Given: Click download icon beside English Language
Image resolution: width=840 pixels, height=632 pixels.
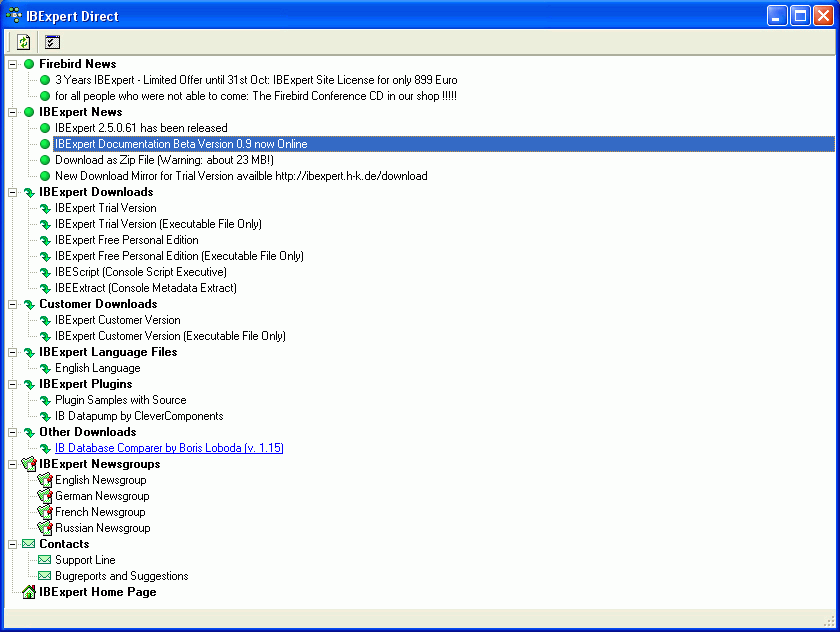Looking at the screenshot, I should [x=45, y=368].
